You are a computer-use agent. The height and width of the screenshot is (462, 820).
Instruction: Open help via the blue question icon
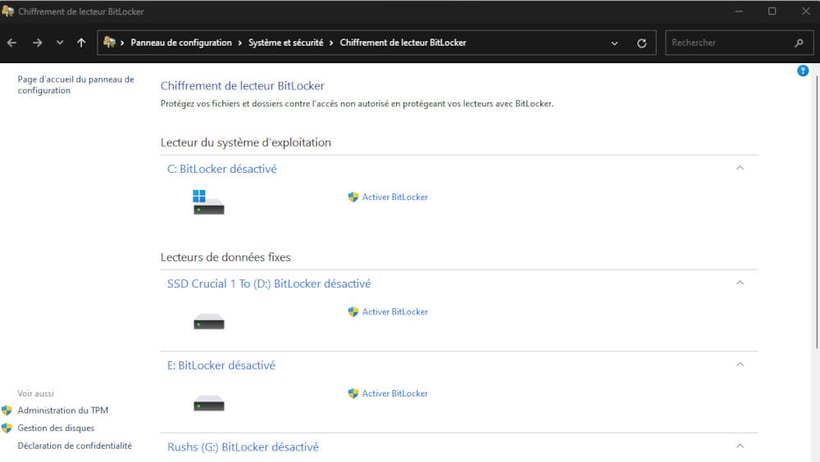point(803,71)
